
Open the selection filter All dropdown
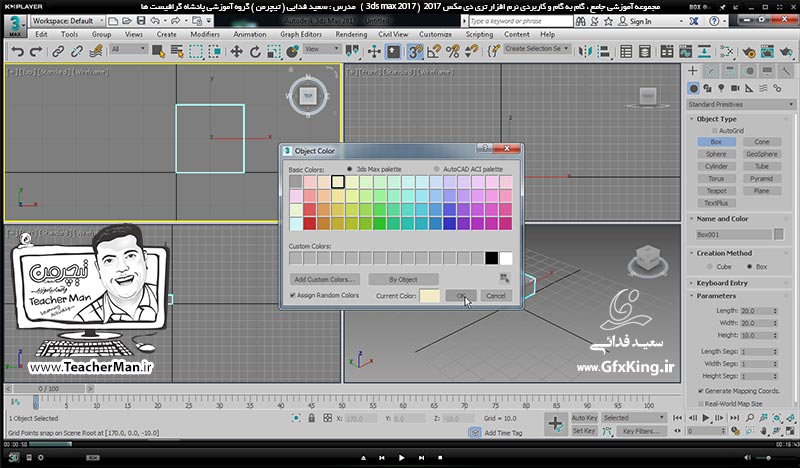pos(129,49)
